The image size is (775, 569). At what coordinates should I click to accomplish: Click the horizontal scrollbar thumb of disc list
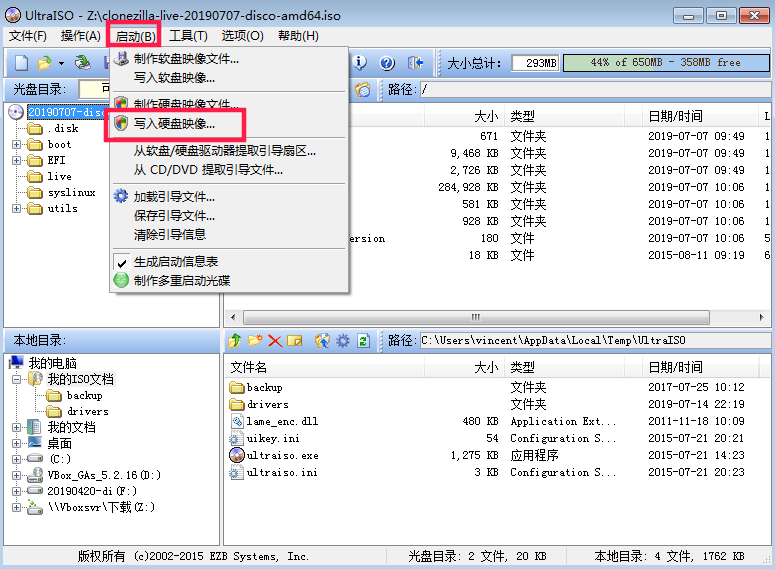pyautogui.click(x=476, y=317)
